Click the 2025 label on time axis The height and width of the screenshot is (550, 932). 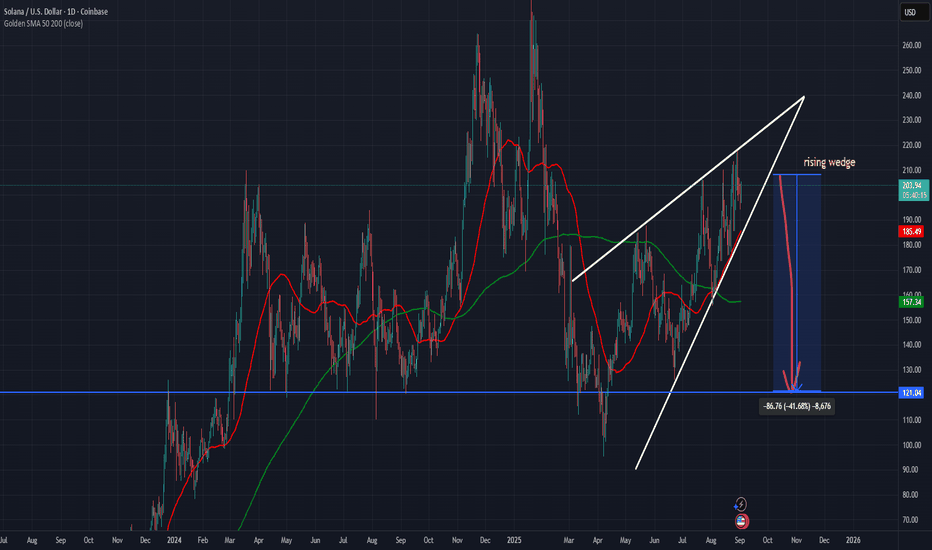pos(514,540)
